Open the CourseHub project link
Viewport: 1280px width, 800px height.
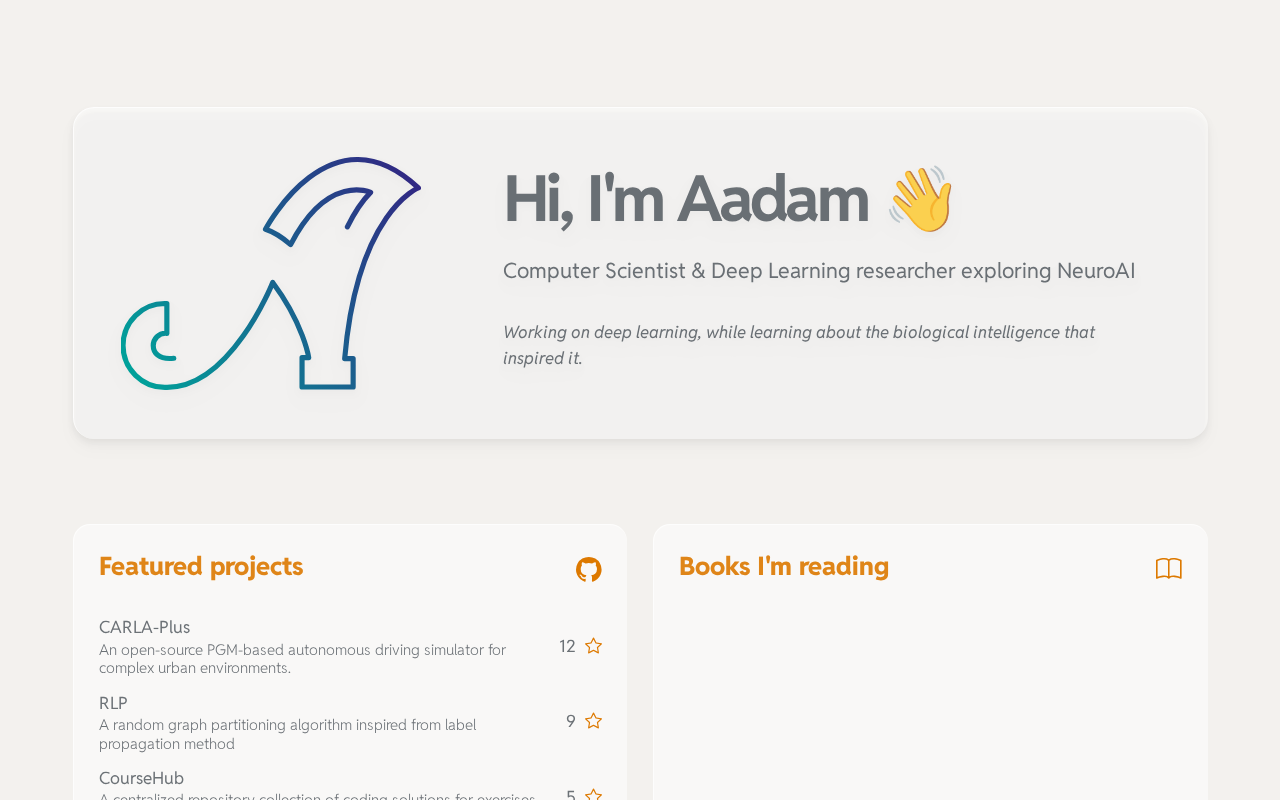click(x=141, y=778)
